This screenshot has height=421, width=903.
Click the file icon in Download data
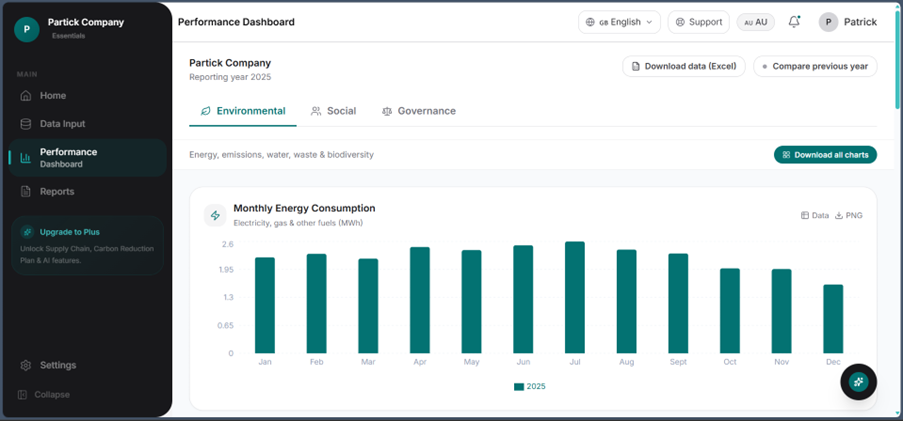[636, 66]
